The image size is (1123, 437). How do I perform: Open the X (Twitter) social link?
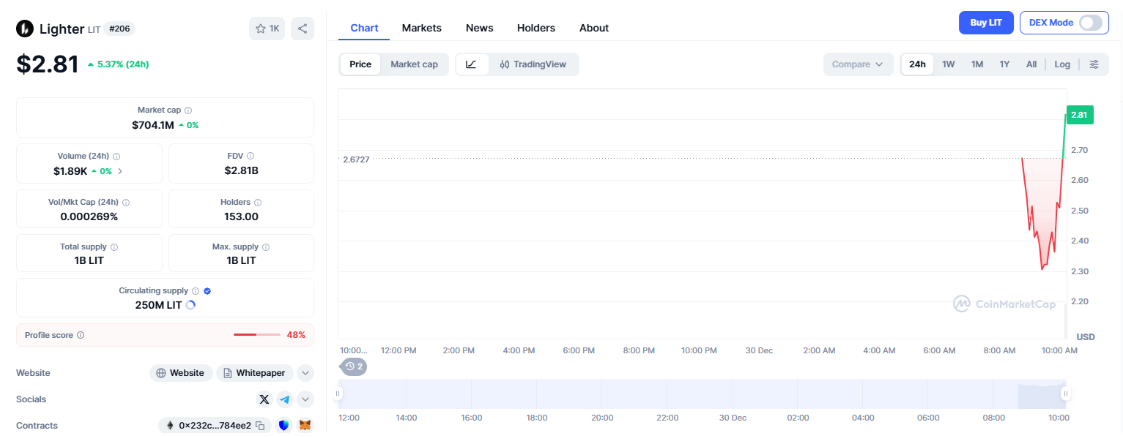264,399
